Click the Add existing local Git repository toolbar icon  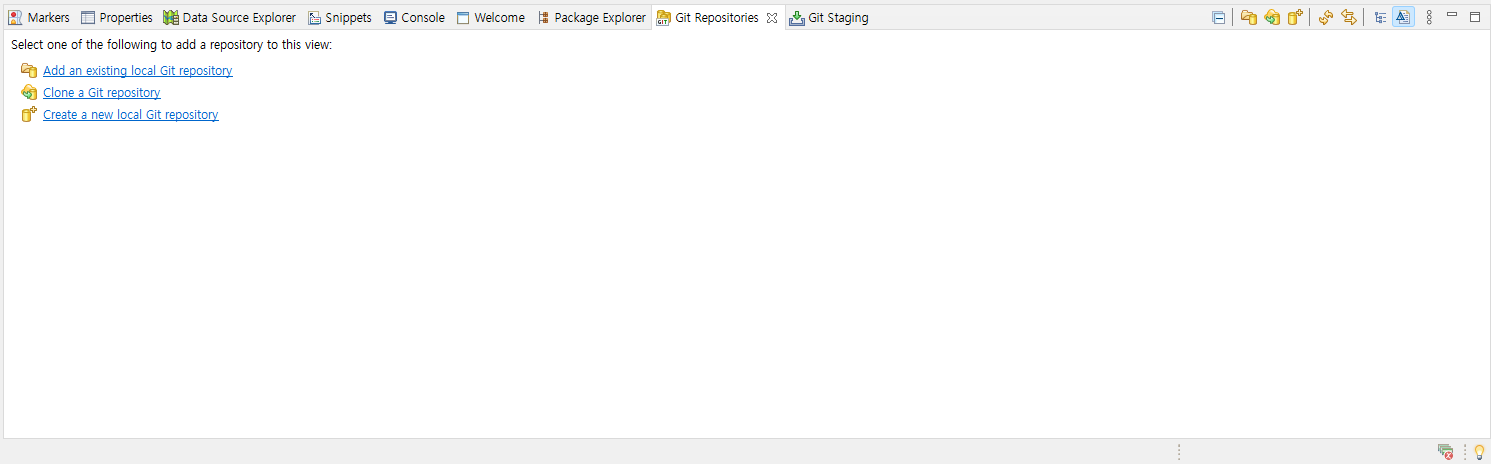tap(1248, 17)
